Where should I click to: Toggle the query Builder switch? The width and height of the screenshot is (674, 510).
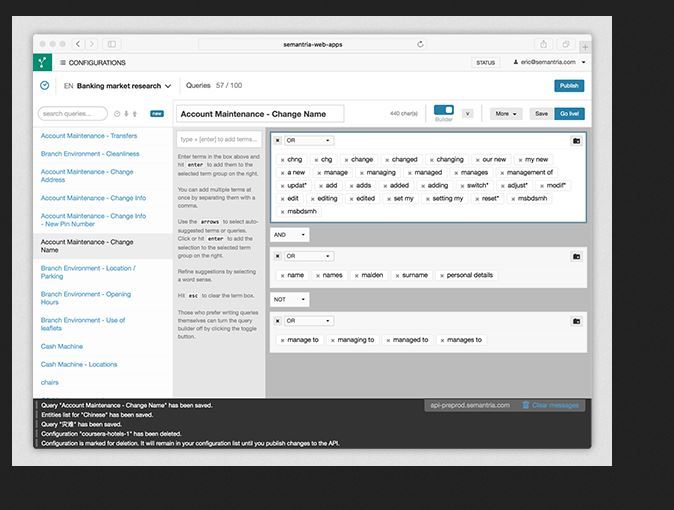click(444, 110)
